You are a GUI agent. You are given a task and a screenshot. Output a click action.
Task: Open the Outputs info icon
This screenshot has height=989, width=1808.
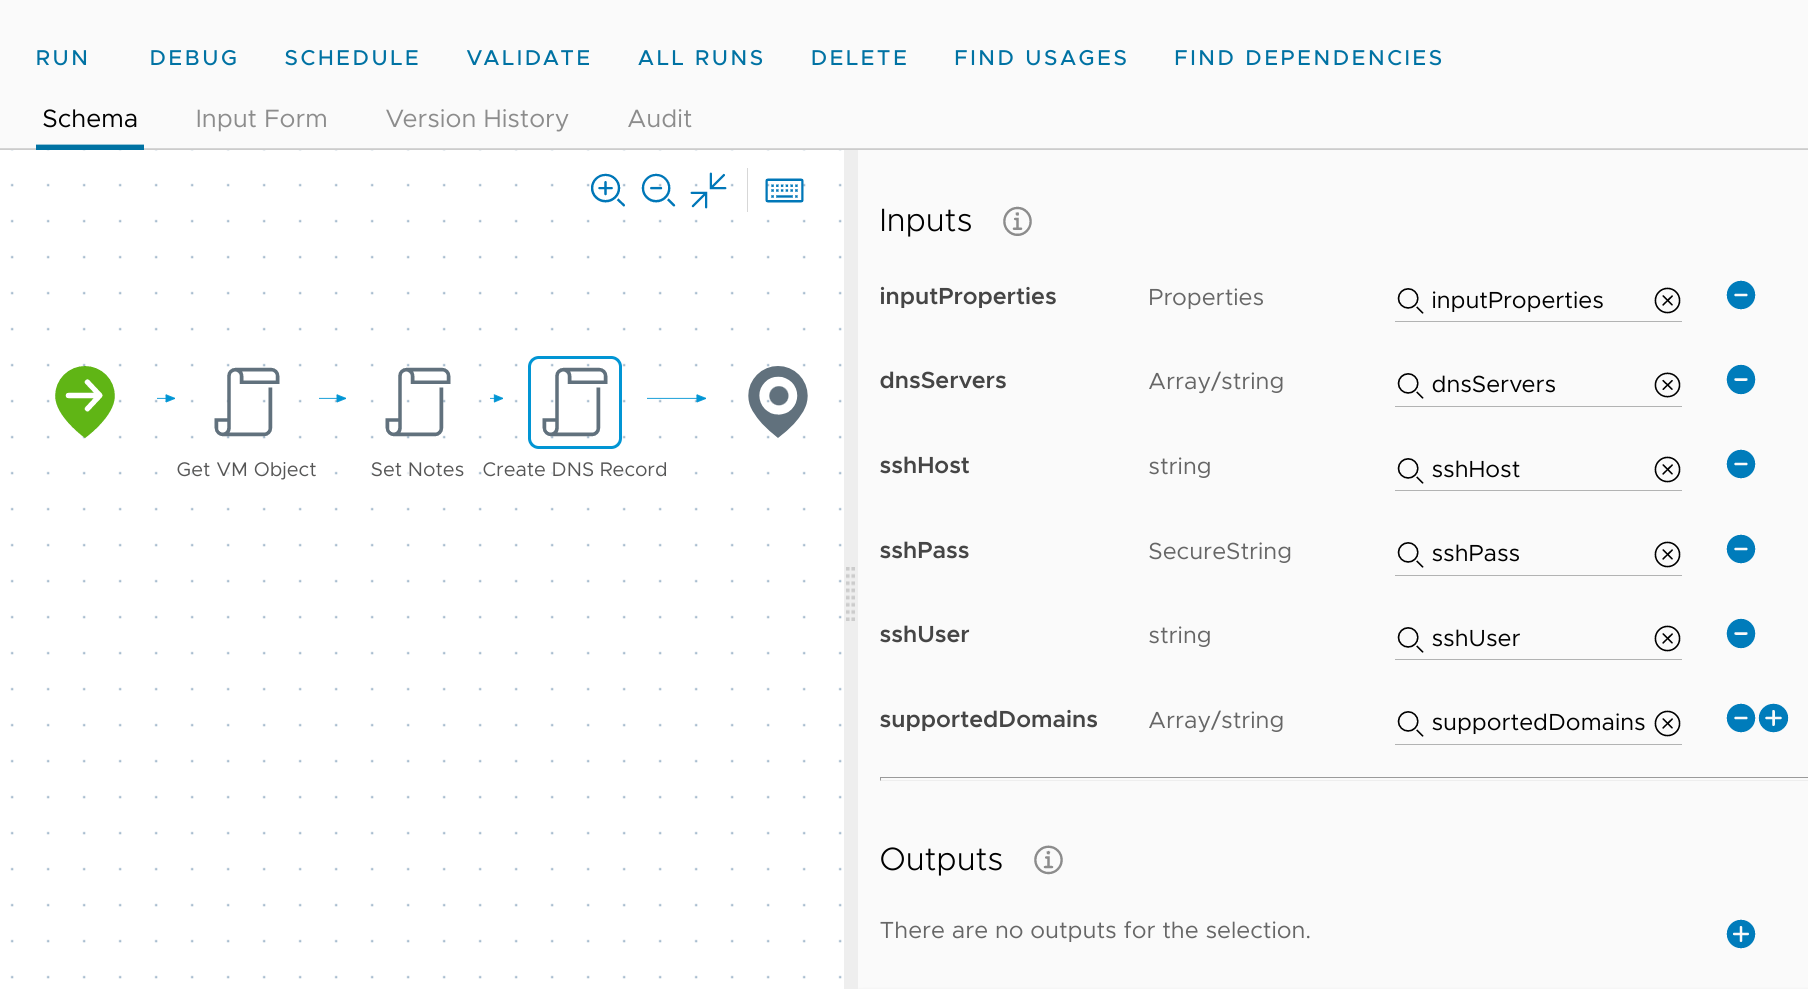(x=1048, y=860)
